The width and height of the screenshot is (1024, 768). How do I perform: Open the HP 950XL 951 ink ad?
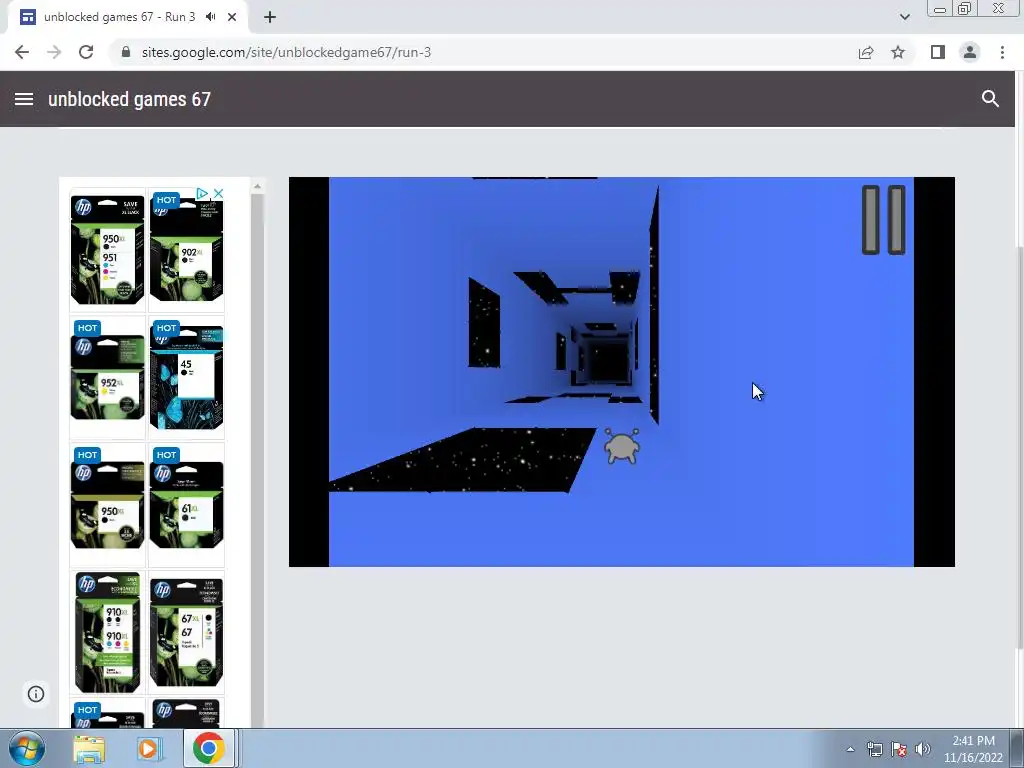[x=108, y=250]
